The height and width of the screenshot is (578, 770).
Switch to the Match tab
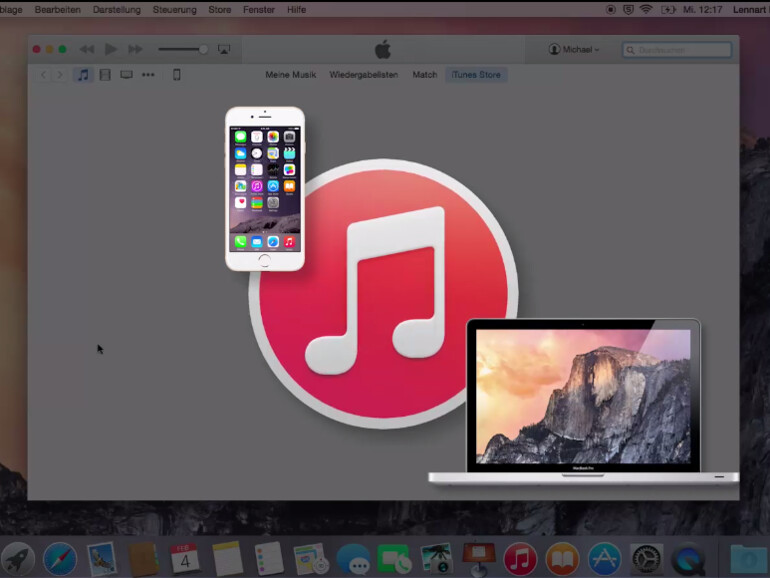coord(425,75)
